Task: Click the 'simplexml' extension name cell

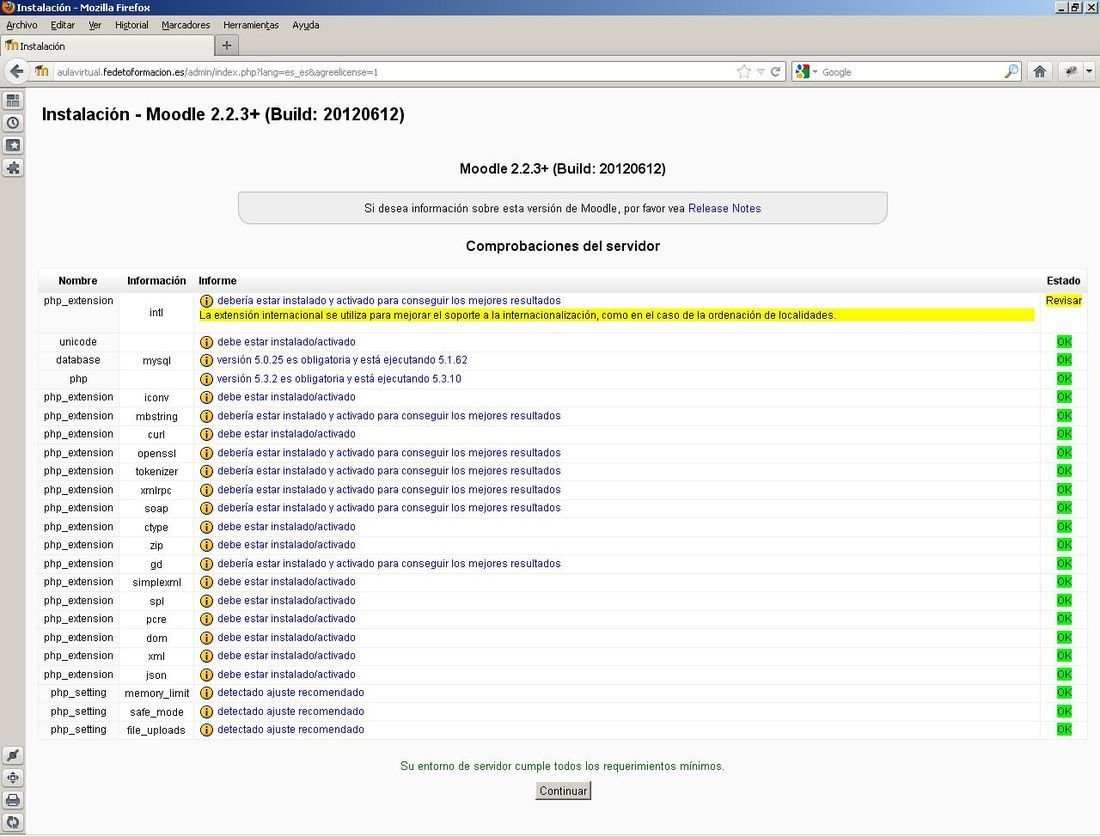Action: click(156, 582)
